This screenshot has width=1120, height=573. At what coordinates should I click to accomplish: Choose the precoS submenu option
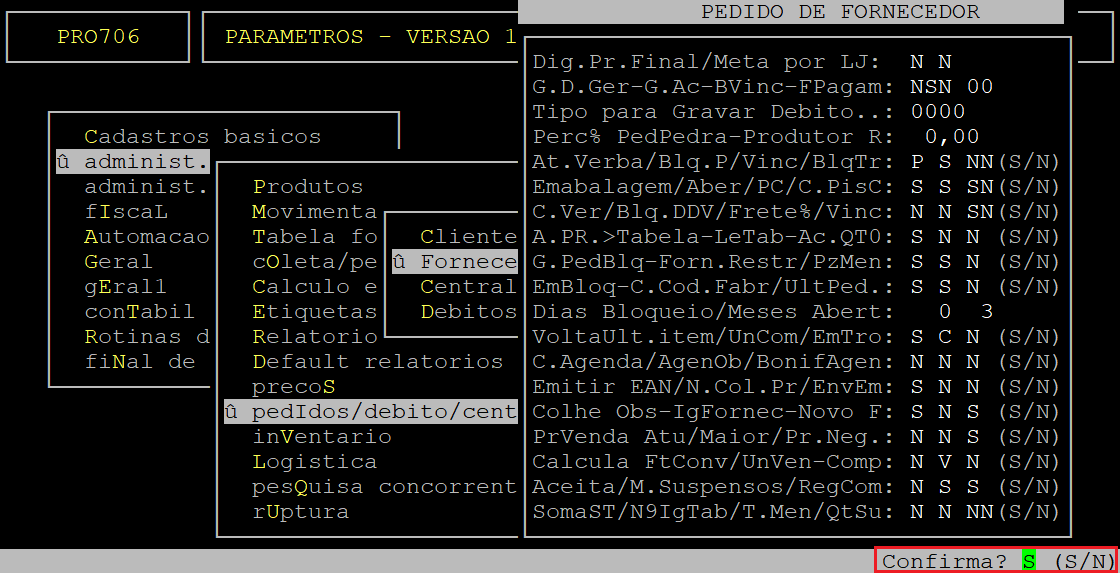pyautogui.click(x=293, y=387)
